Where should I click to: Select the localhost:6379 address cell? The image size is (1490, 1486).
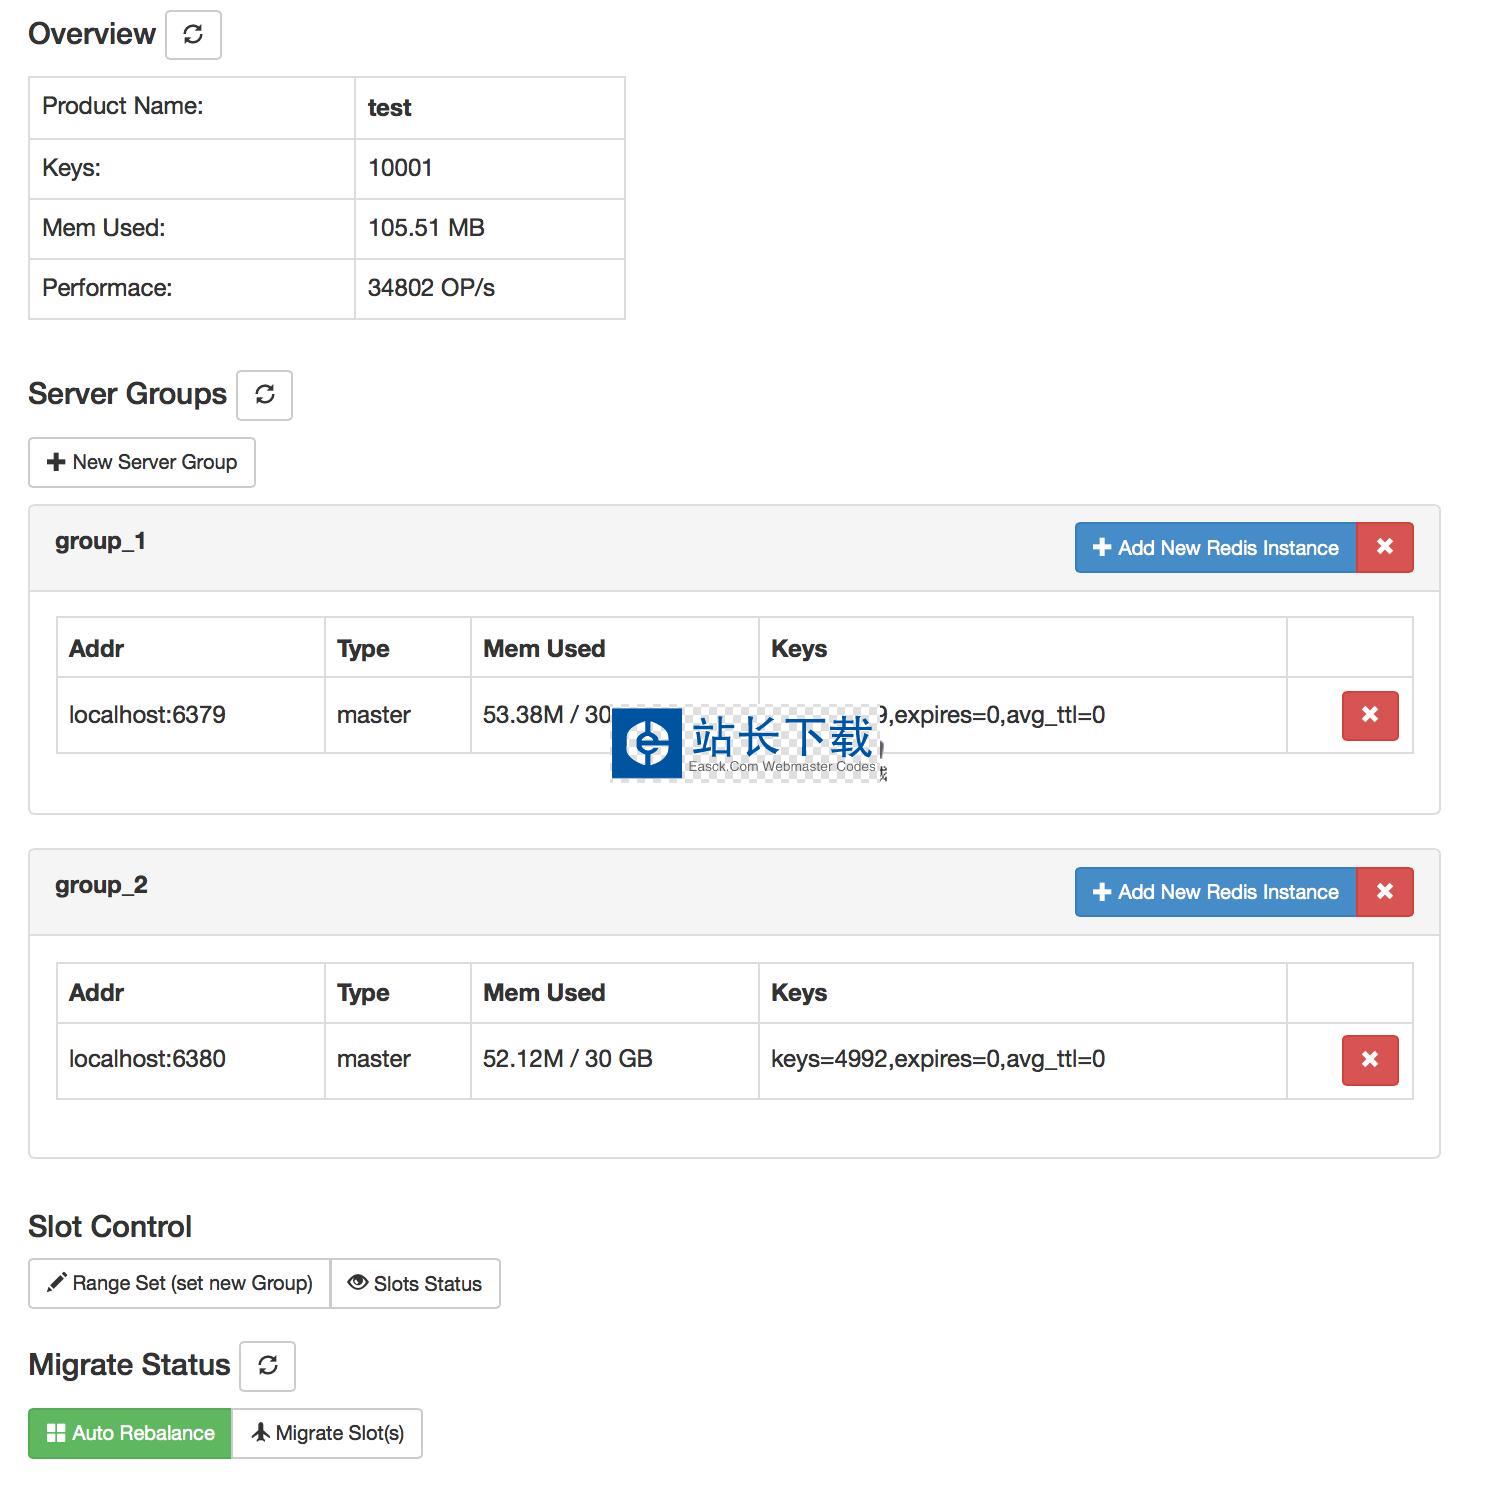(147, 715)
